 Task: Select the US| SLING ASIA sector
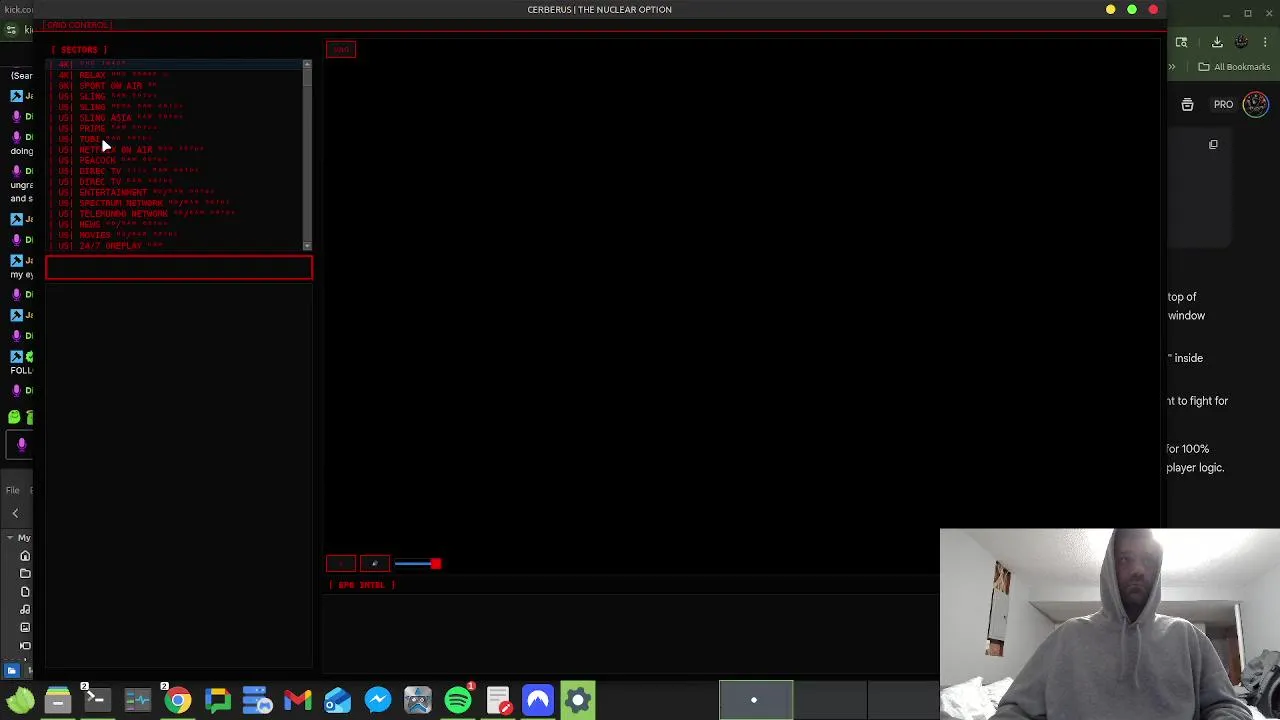click(x=175, y=118)
